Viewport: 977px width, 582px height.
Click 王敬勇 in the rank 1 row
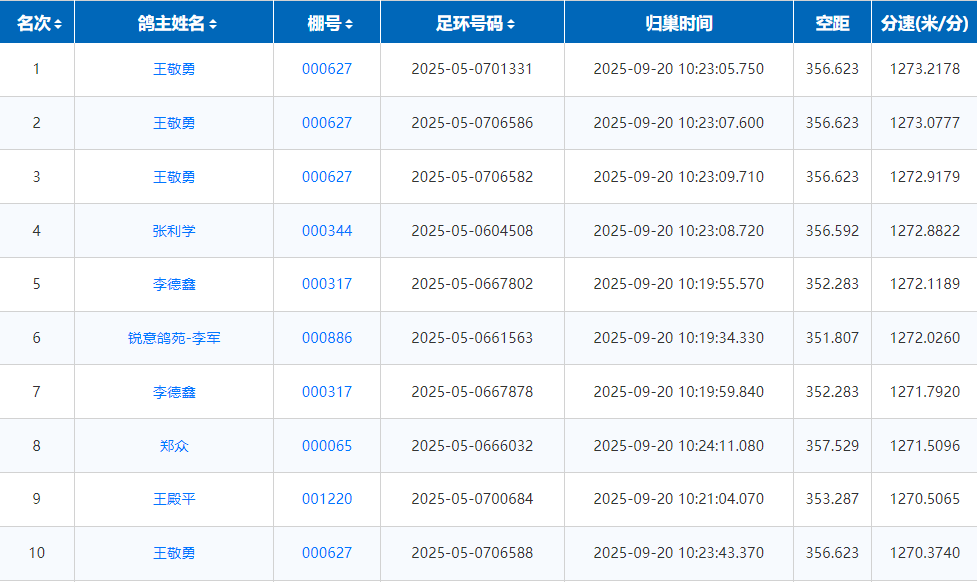tap(174, 69)
